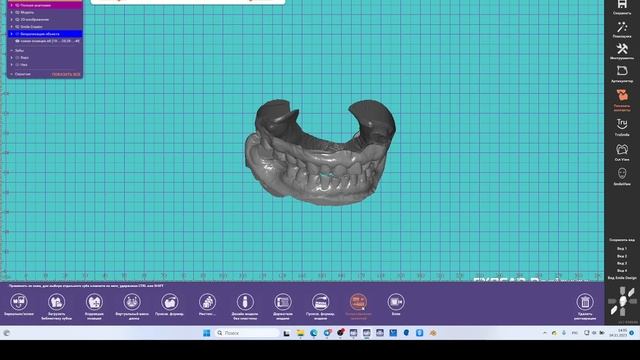Image resolution: width=640 pixels, height=360 pixels.
Task: Click the Windows taskbar search field Поиск
Action: coord(247,333)
